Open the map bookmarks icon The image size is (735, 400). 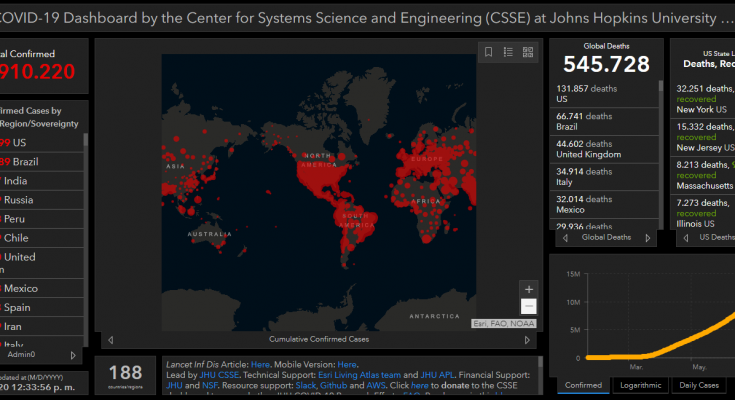pos(488,52)
